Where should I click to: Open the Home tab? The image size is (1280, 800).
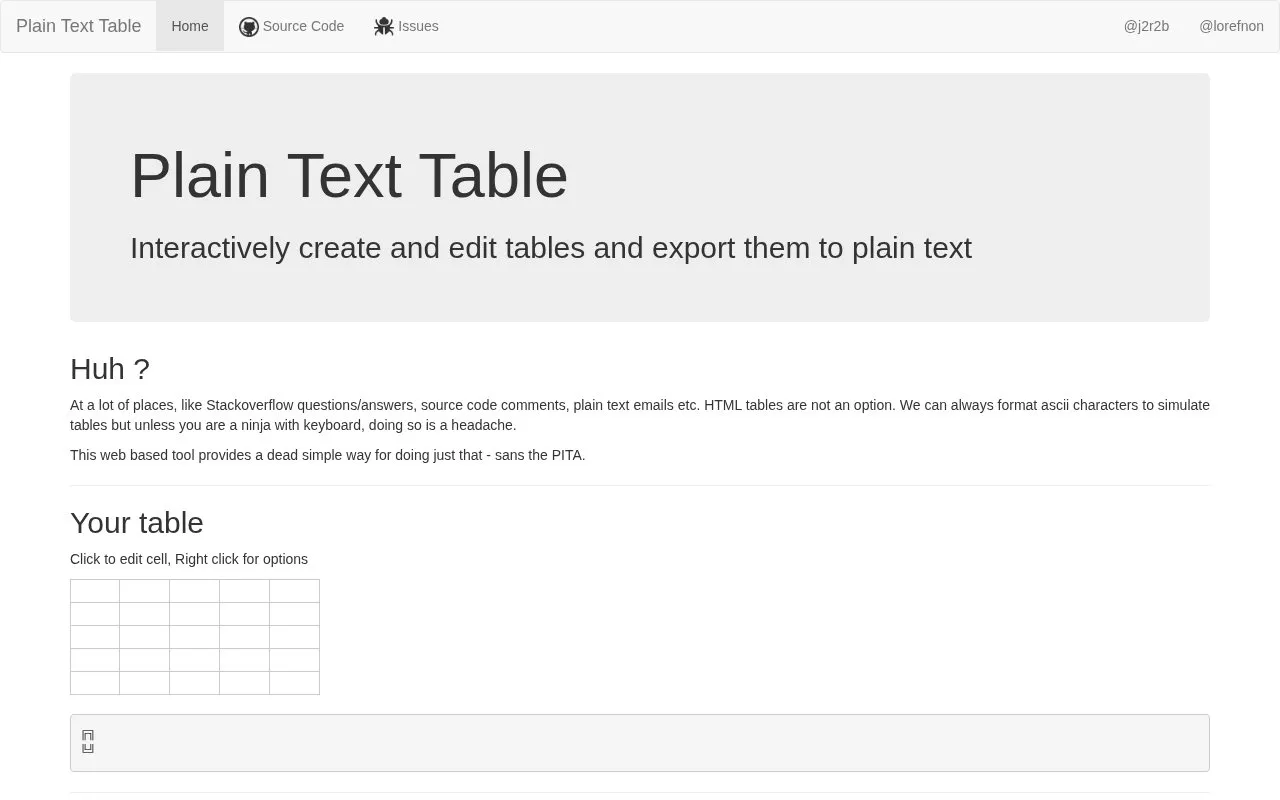[x=190, y=26]
